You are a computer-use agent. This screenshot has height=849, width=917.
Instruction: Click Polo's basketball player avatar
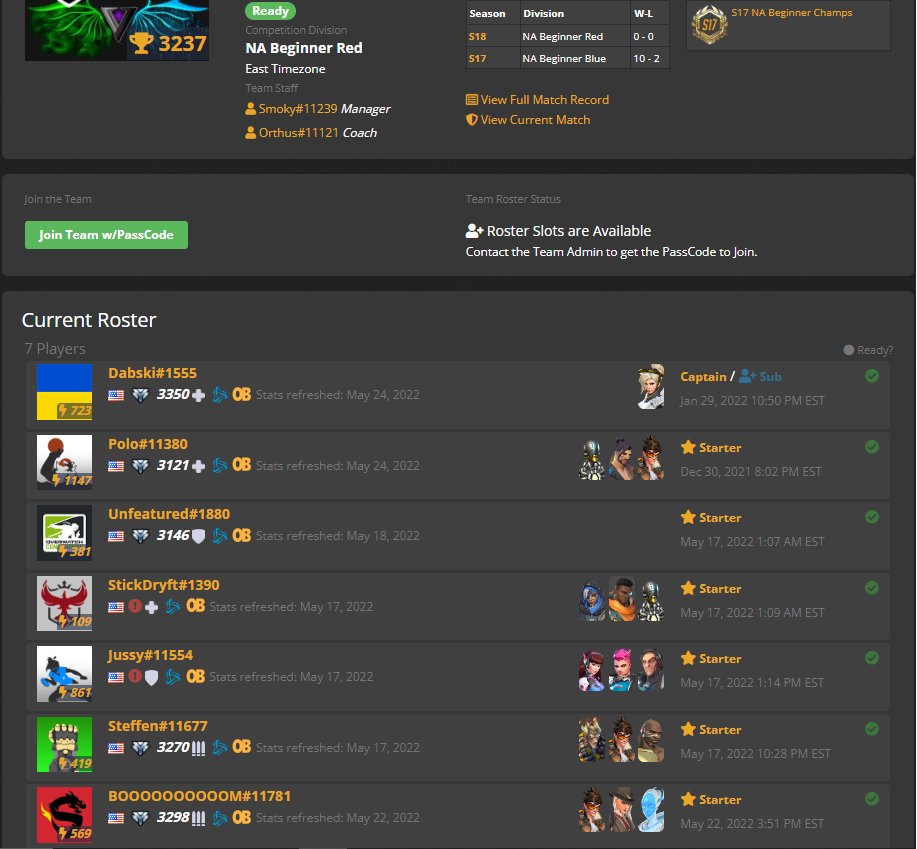click(64, 462)
